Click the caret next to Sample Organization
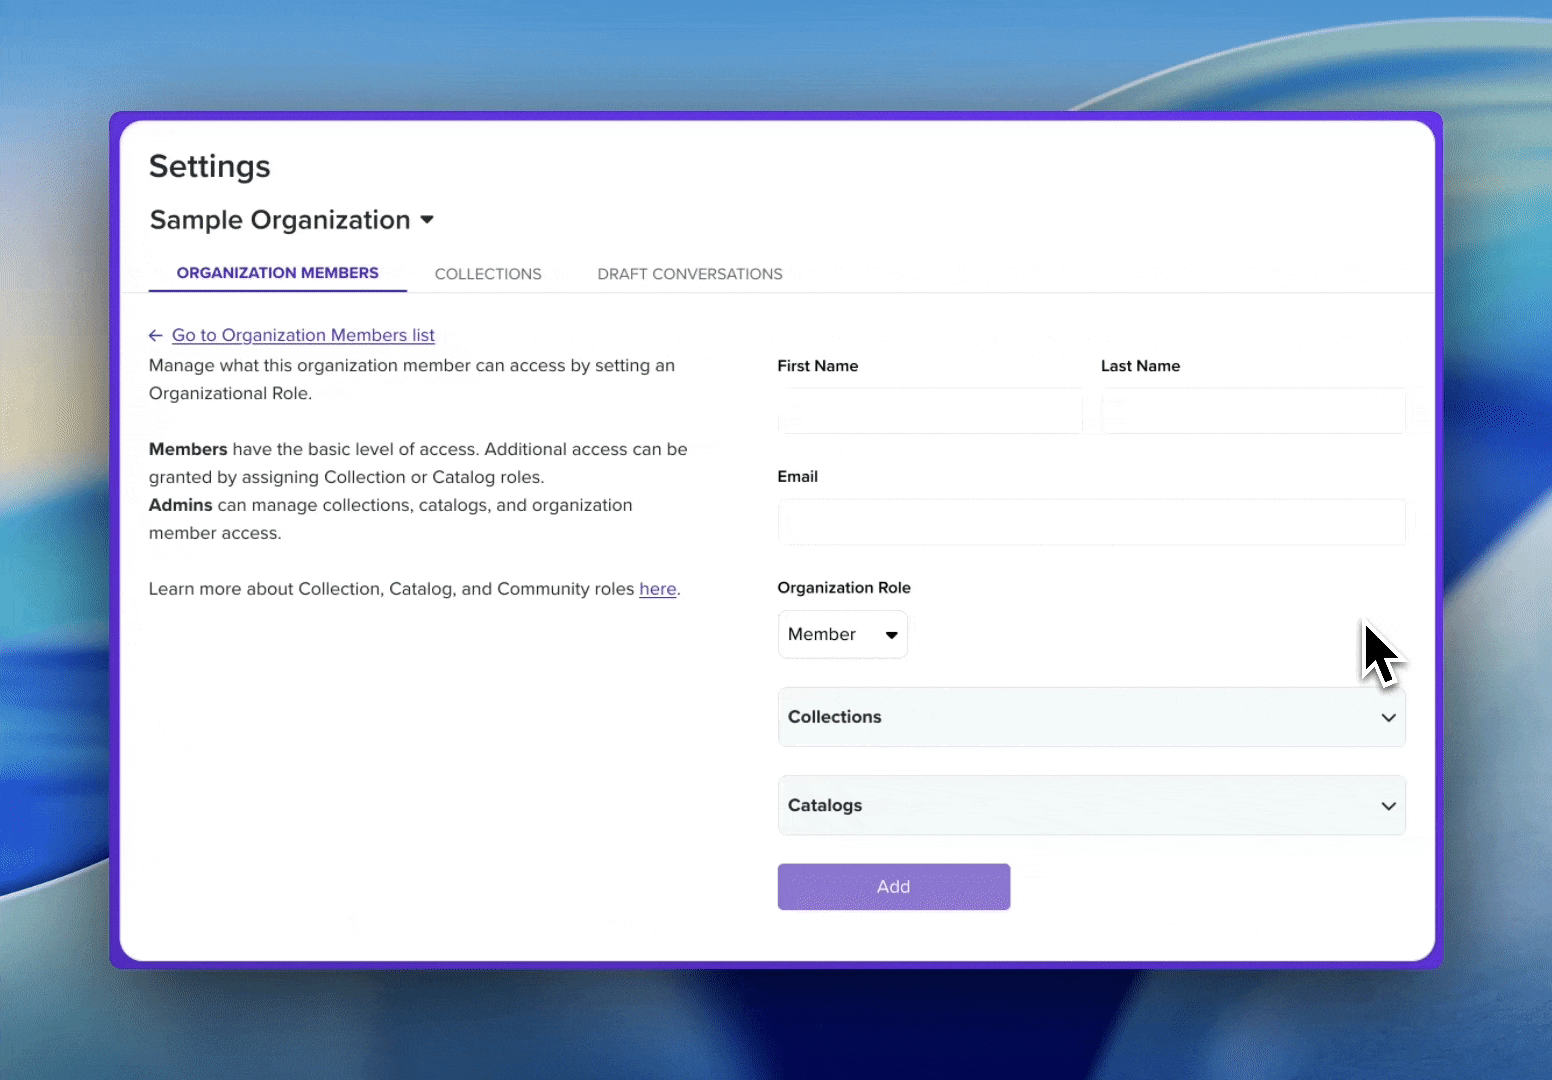1552x1080 pixels. (427, 220)
